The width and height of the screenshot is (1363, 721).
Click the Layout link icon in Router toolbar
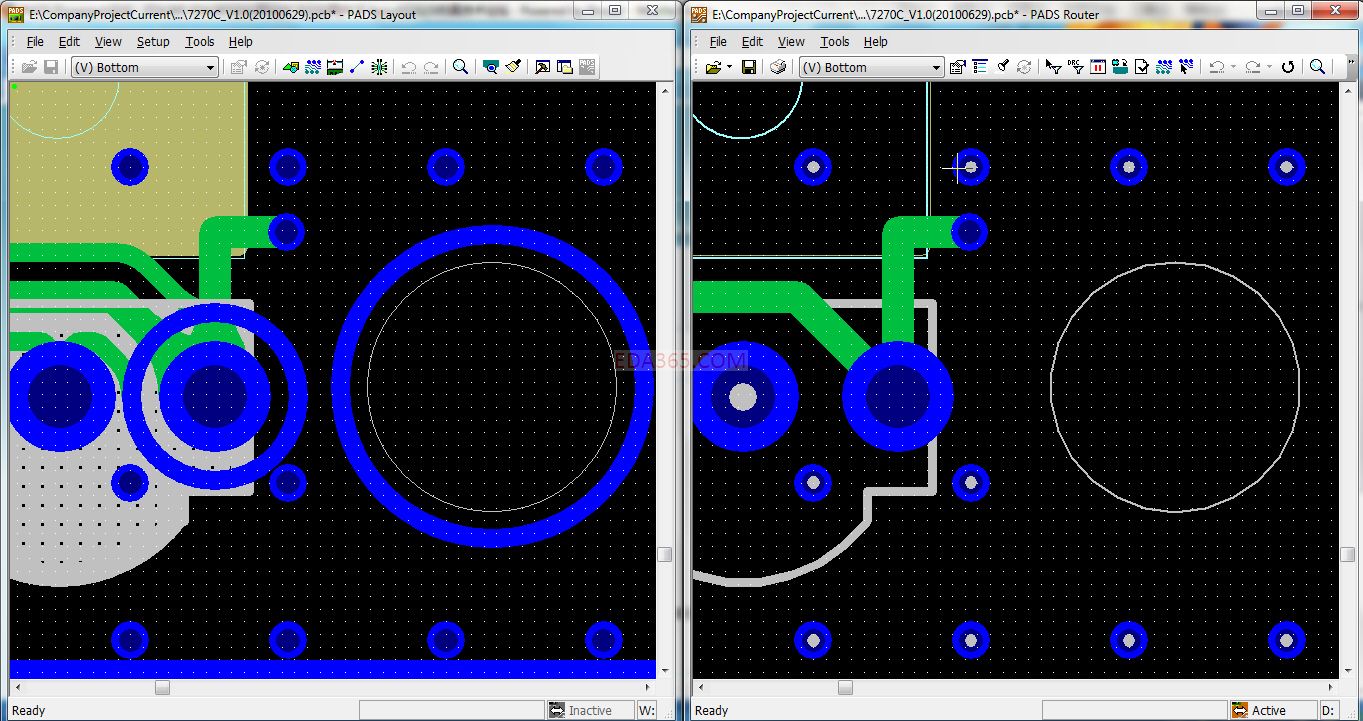pyautogui.click(x=1120, y=67)
